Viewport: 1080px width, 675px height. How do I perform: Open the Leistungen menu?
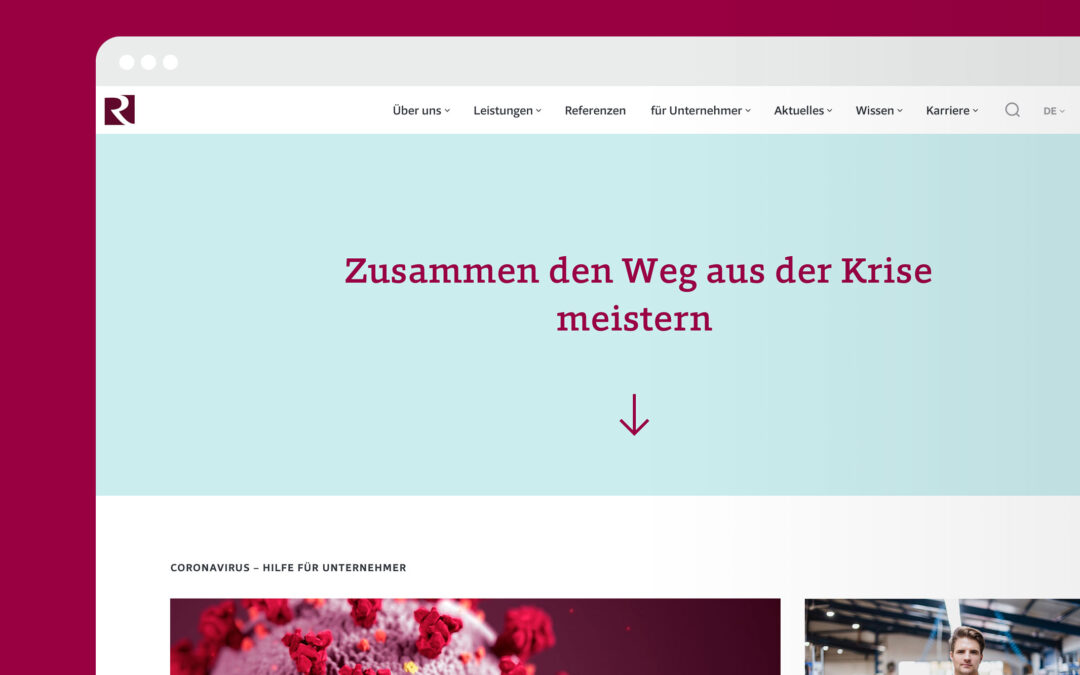point(507,111)
